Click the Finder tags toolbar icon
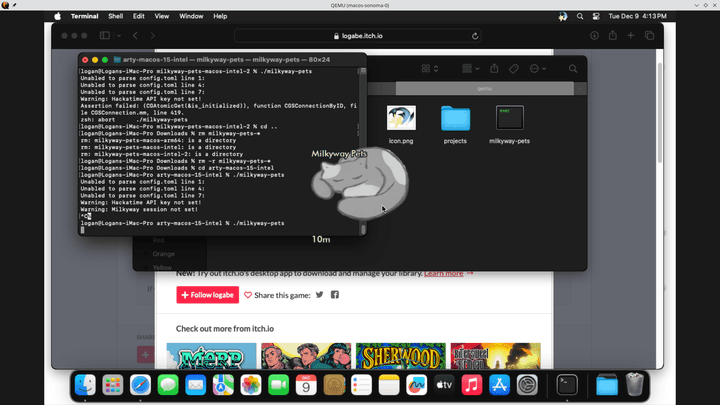Viewport: 720px width, 405px height. tap(514, 69)
